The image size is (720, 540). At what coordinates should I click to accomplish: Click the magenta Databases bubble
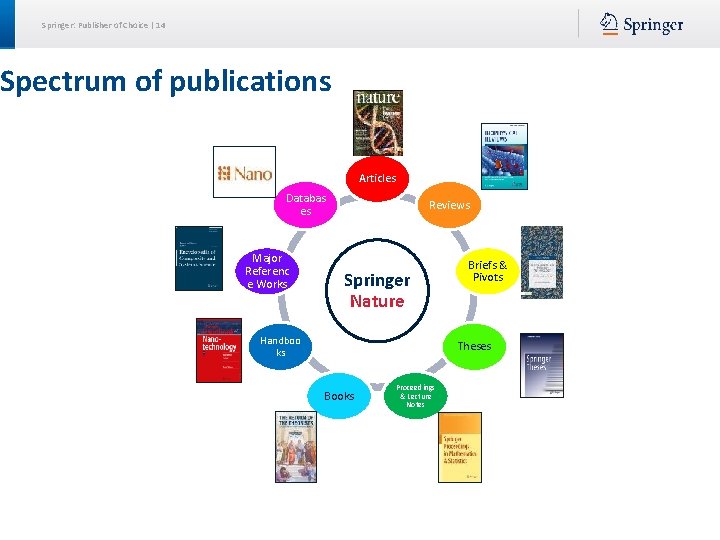pyautogui.click(x=306, y=205)
